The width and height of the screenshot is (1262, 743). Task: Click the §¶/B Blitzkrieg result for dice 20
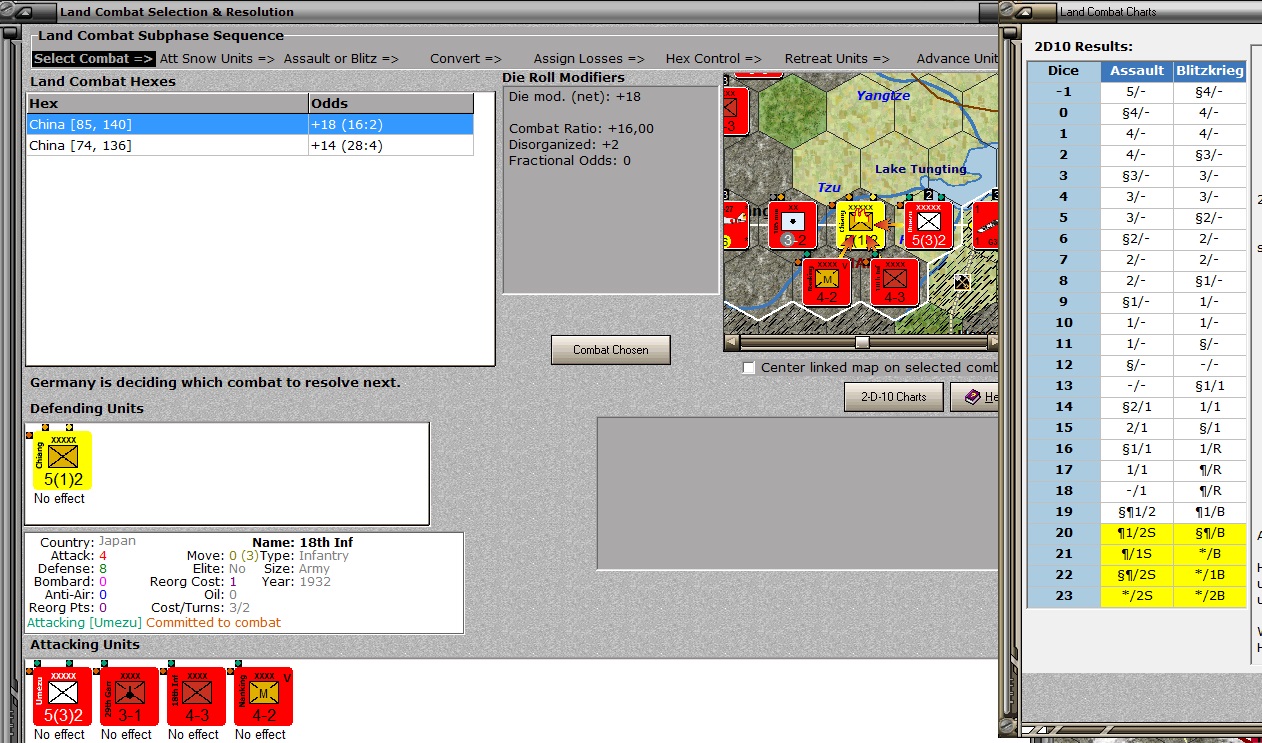point(1210,533)
